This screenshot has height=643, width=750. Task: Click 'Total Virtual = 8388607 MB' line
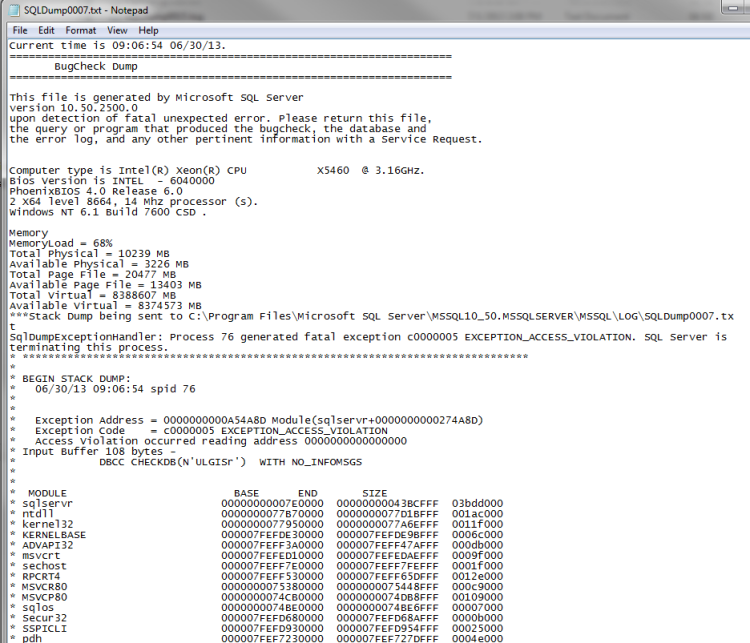tap(93, 296)
